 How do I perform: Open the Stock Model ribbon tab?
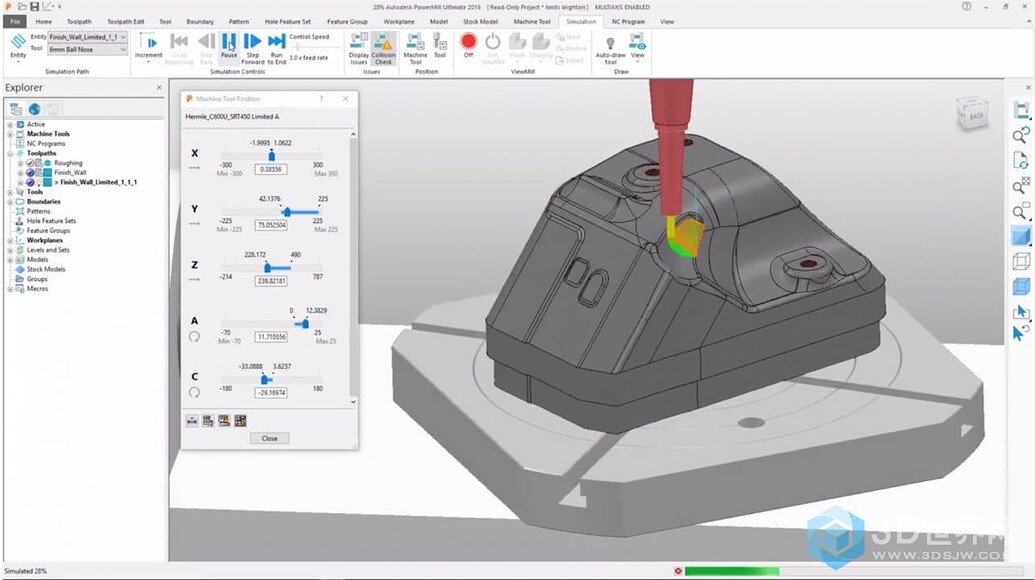click(480, 21)
